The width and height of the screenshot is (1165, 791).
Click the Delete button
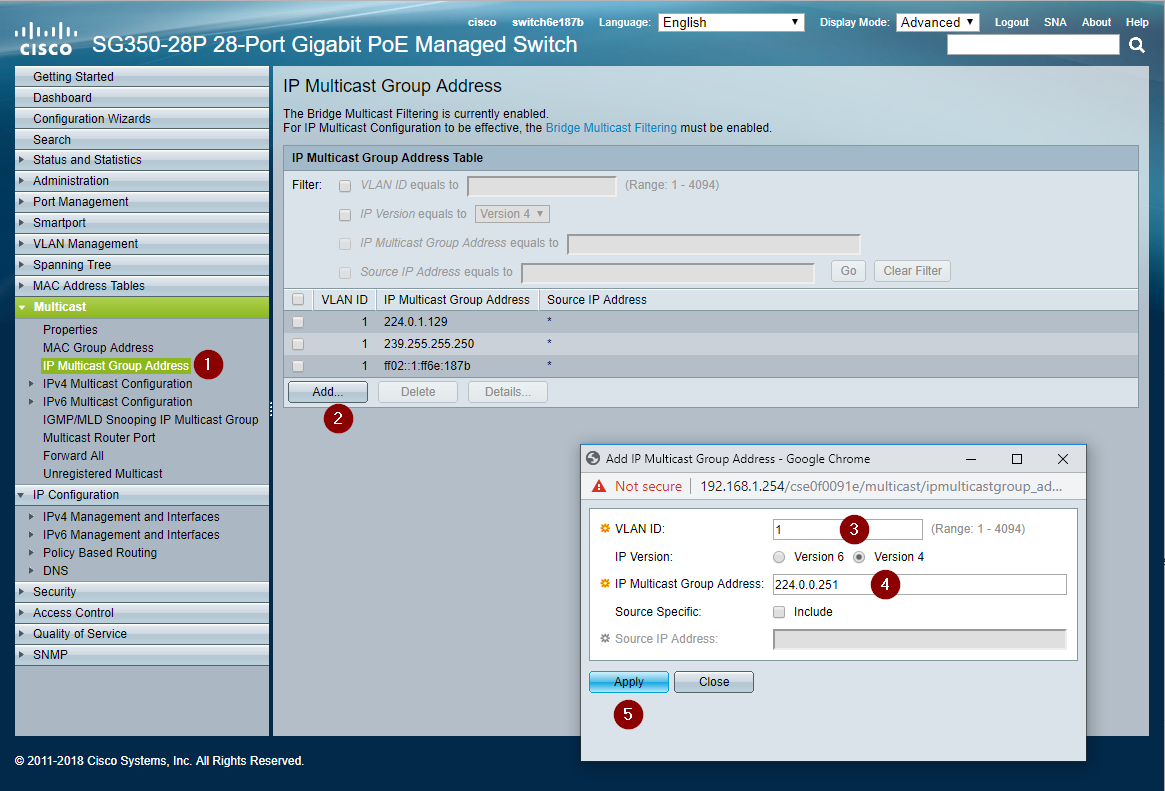(x=418, y=392)
